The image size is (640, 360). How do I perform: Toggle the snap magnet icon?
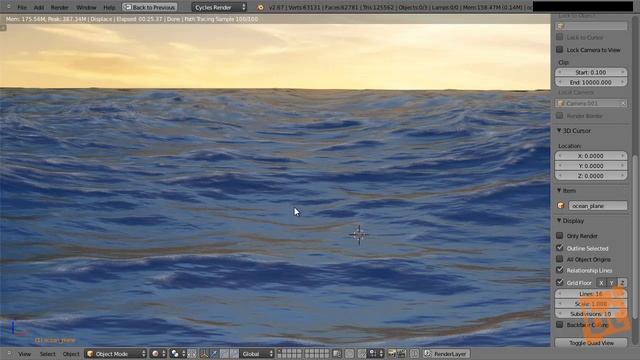coord(362,354)
